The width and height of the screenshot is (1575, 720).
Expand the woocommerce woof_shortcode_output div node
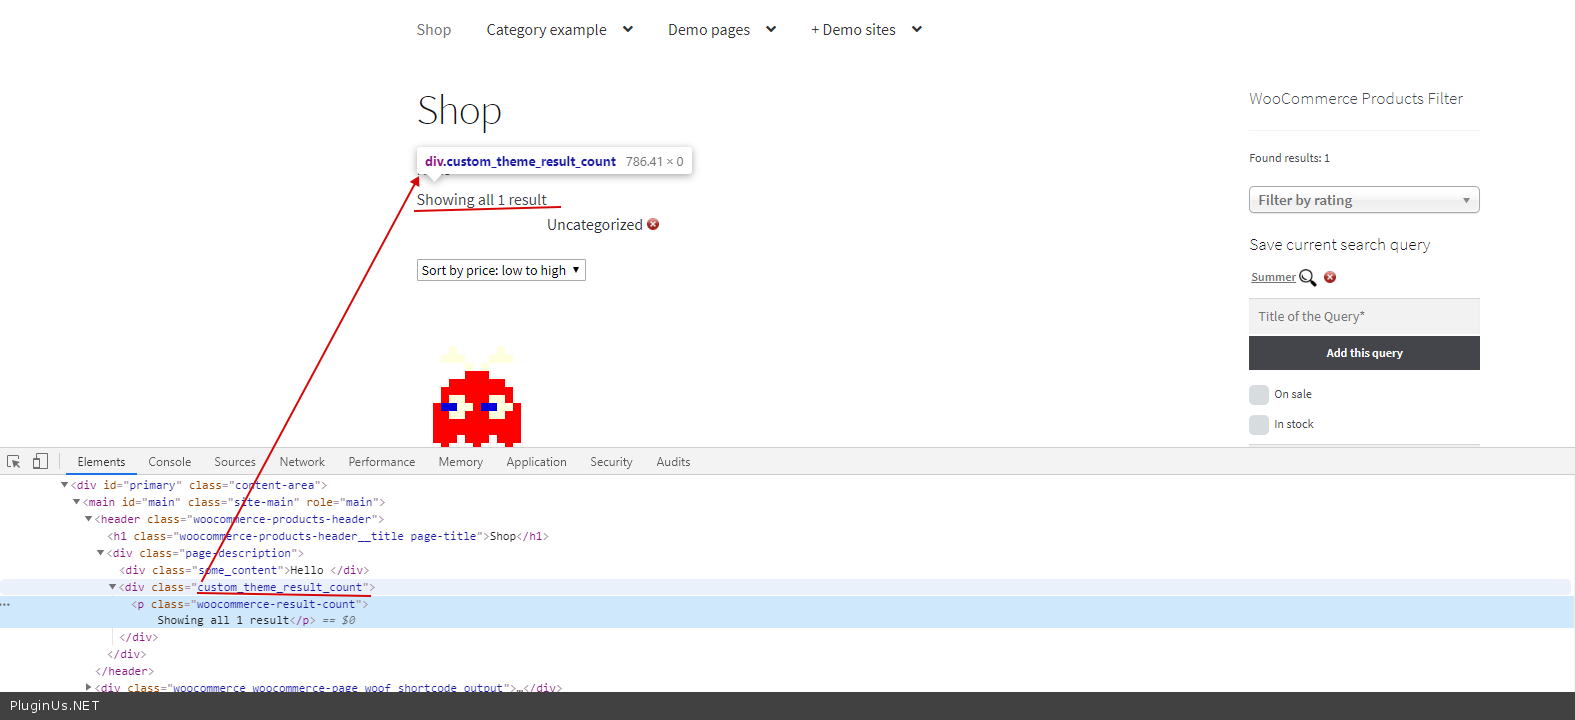click(89, 687)
